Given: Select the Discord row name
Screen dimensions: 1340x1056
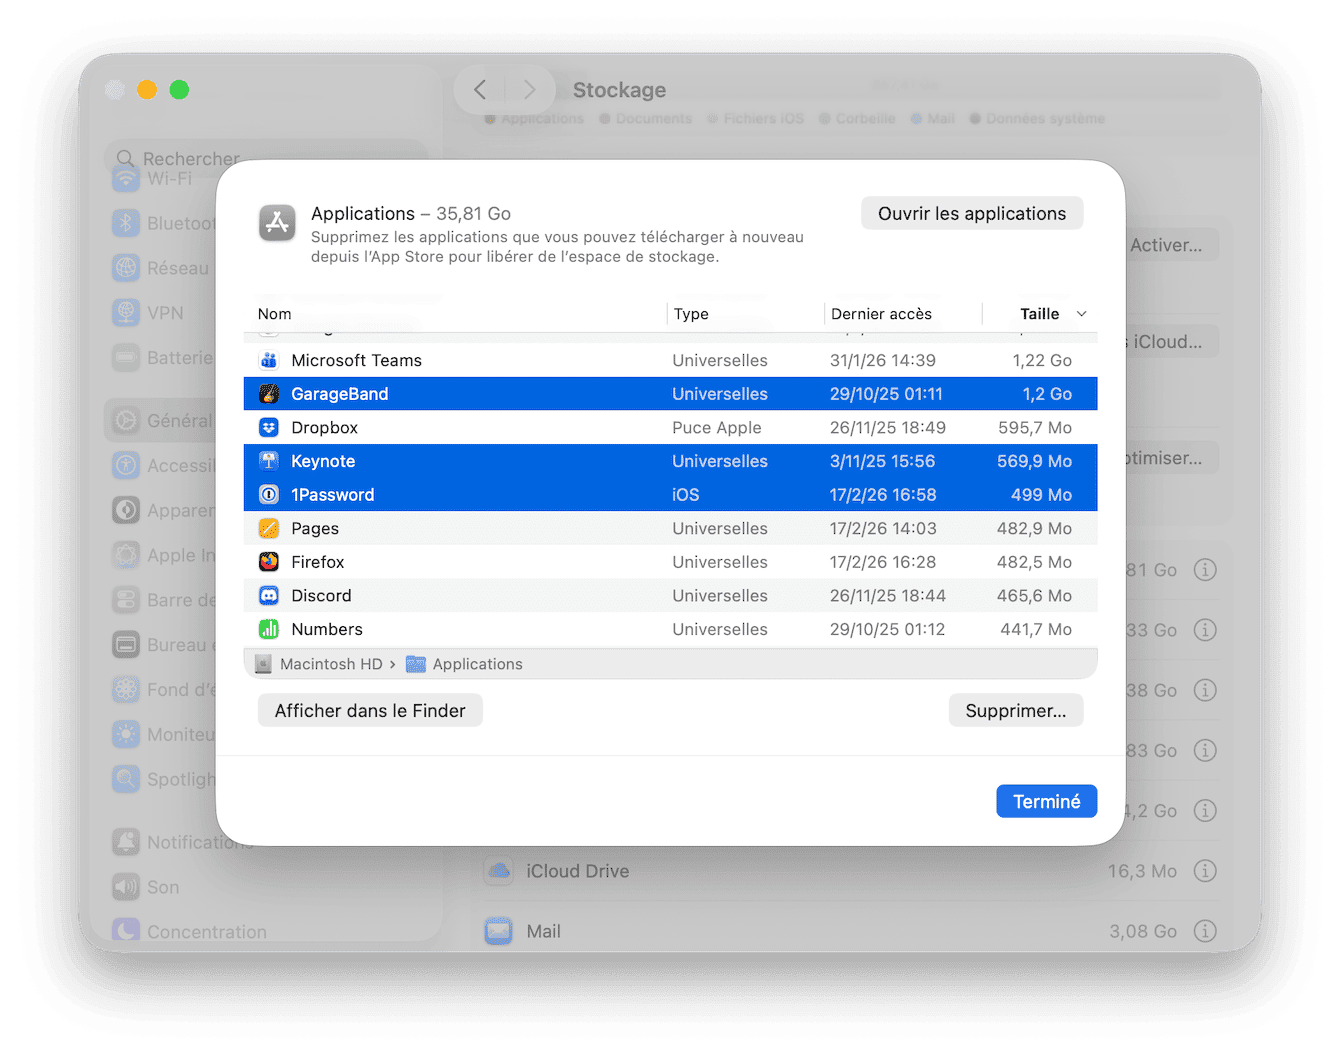Looking at the screenshot, I should (x=321, y=595).
